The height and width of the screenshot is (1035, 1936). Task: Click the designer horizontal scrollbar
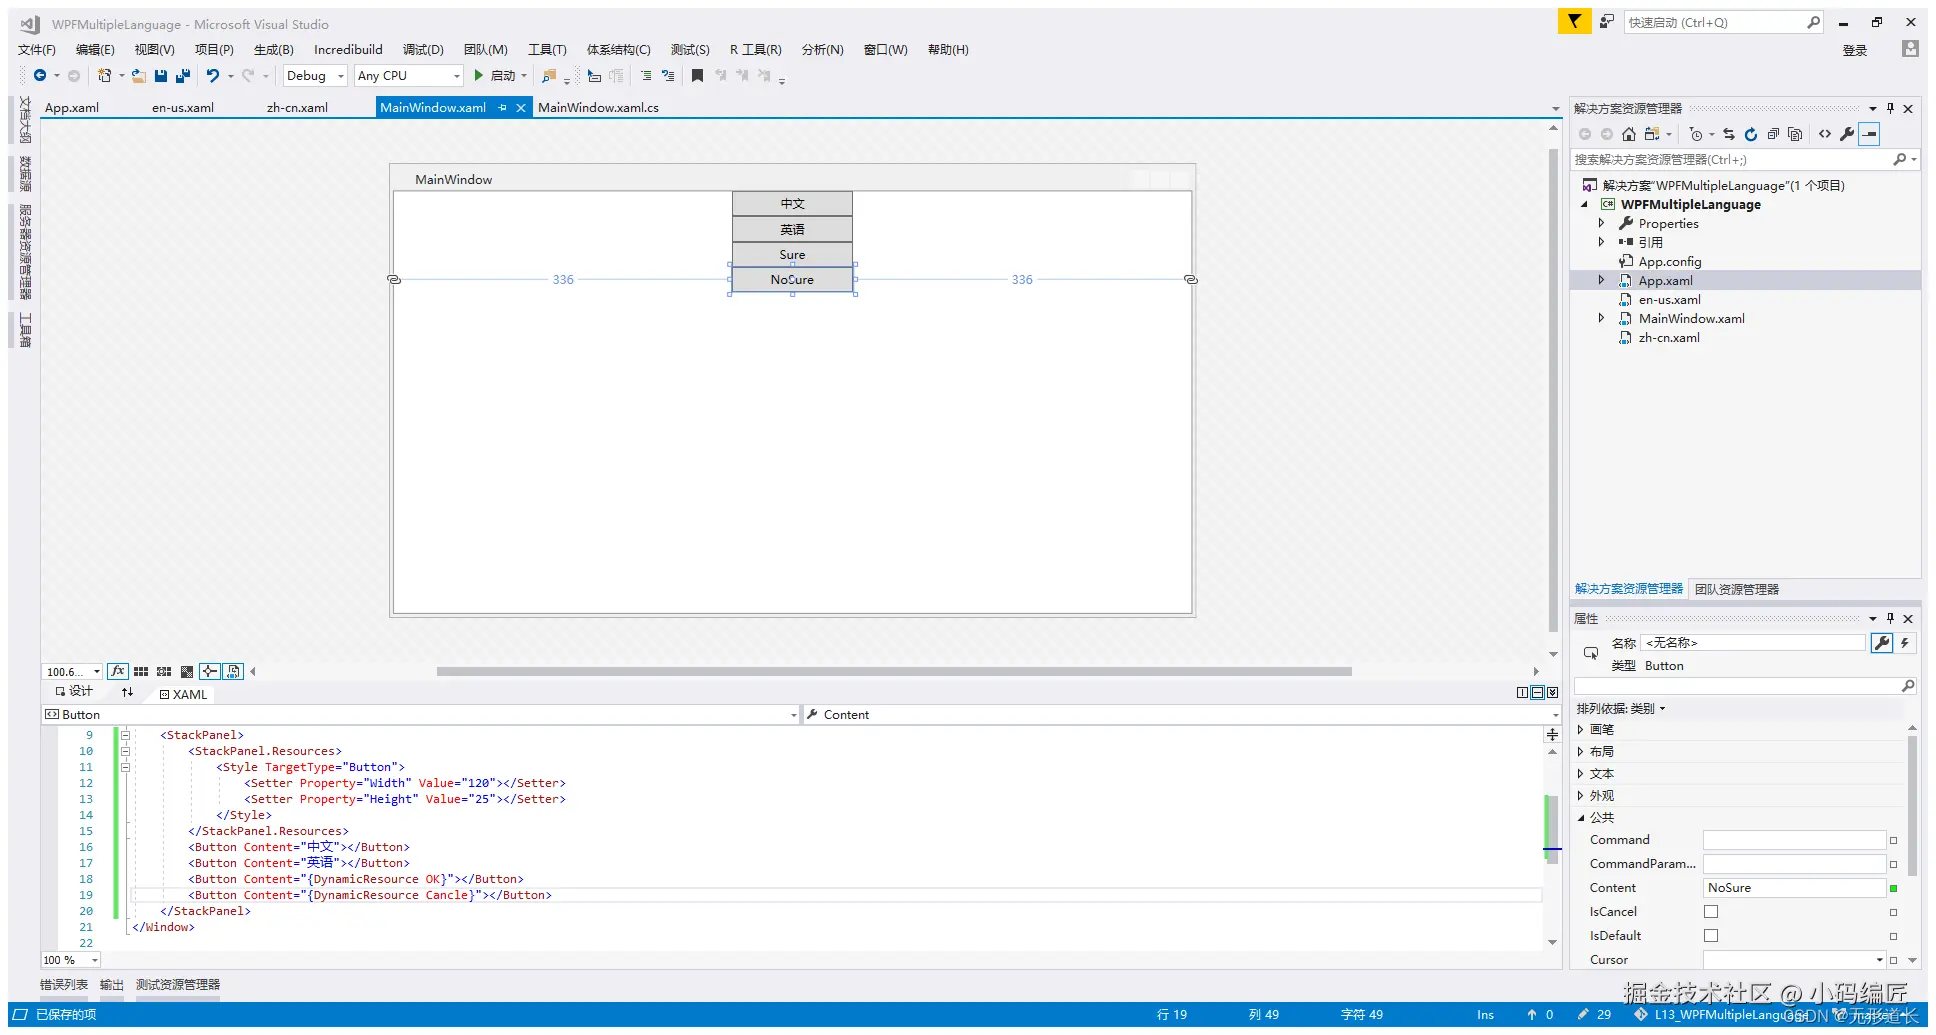[x=894, y=672]
